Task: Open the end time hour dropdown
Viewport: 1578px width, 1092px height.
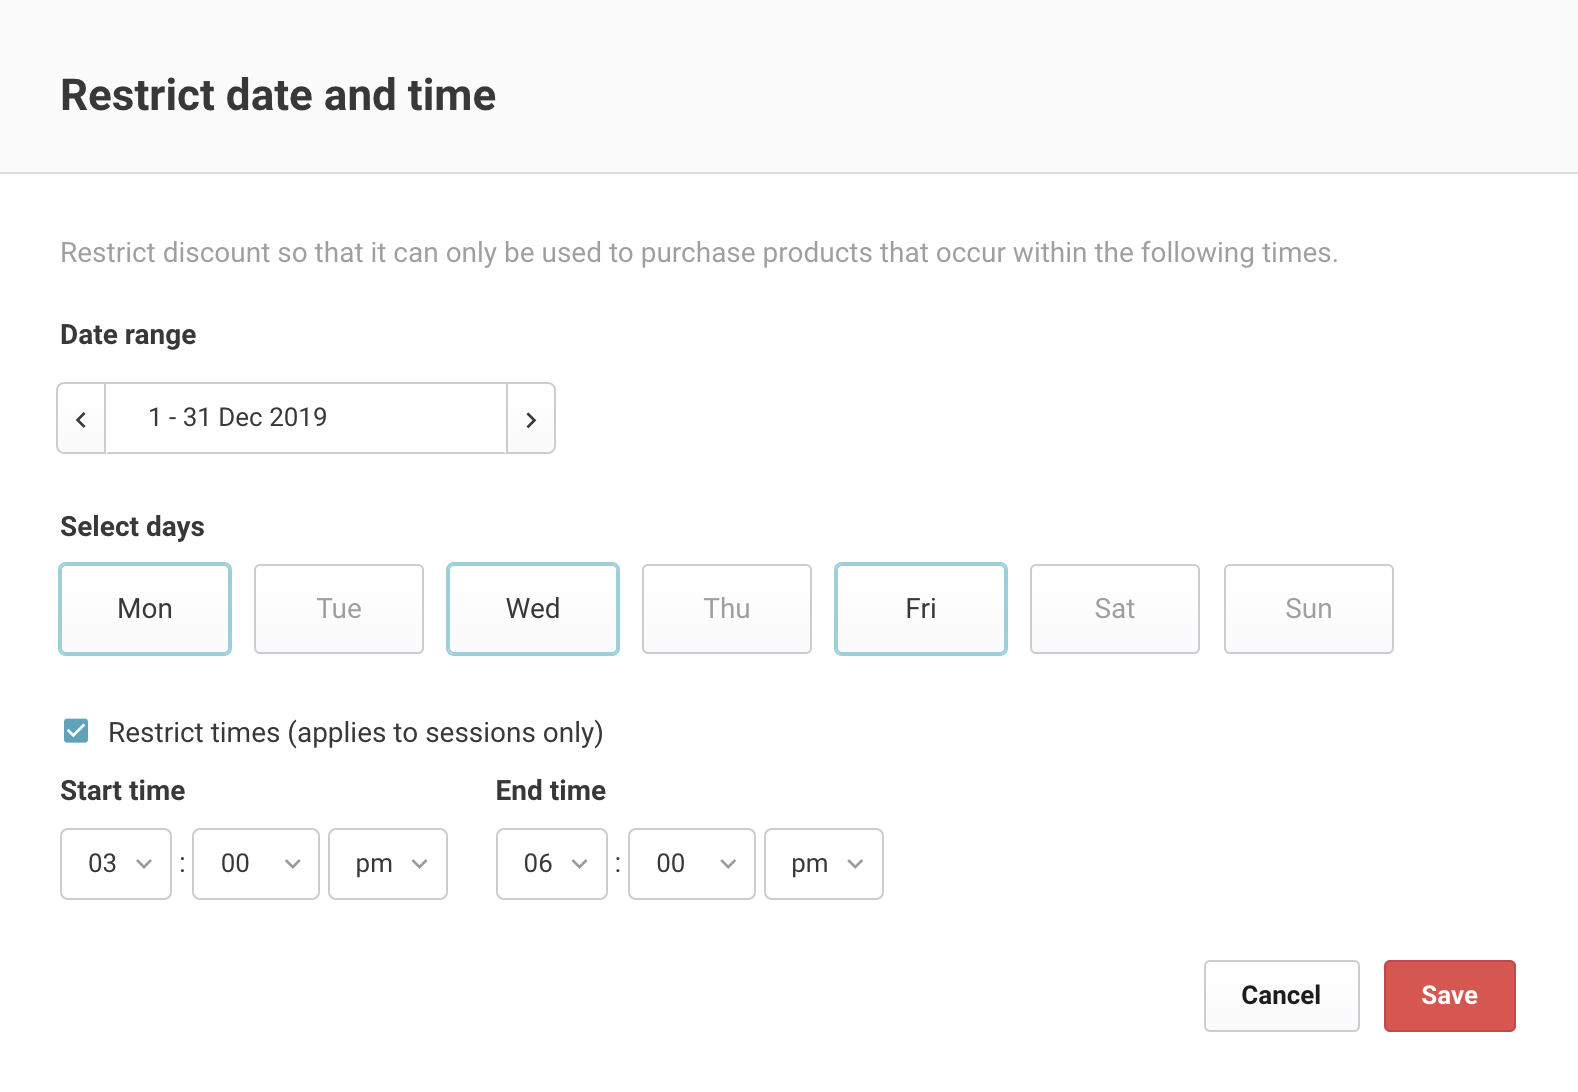Action: (552, 864)
